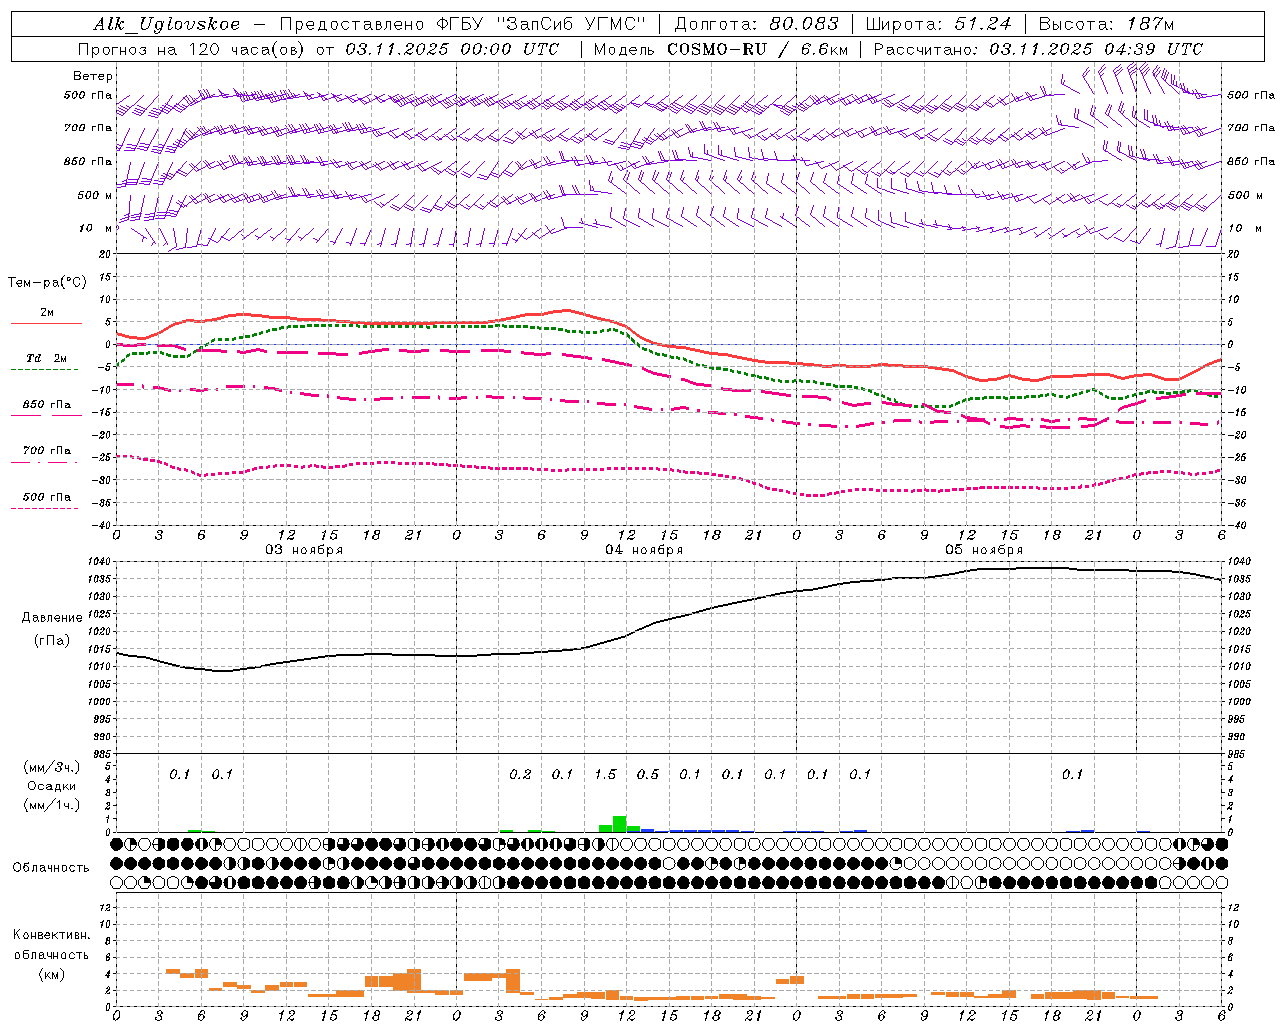This screenshot has height=1024, width=1280.
Task: Select the 'Широта: 51.24' latitude value
Action: coord(938,24)
